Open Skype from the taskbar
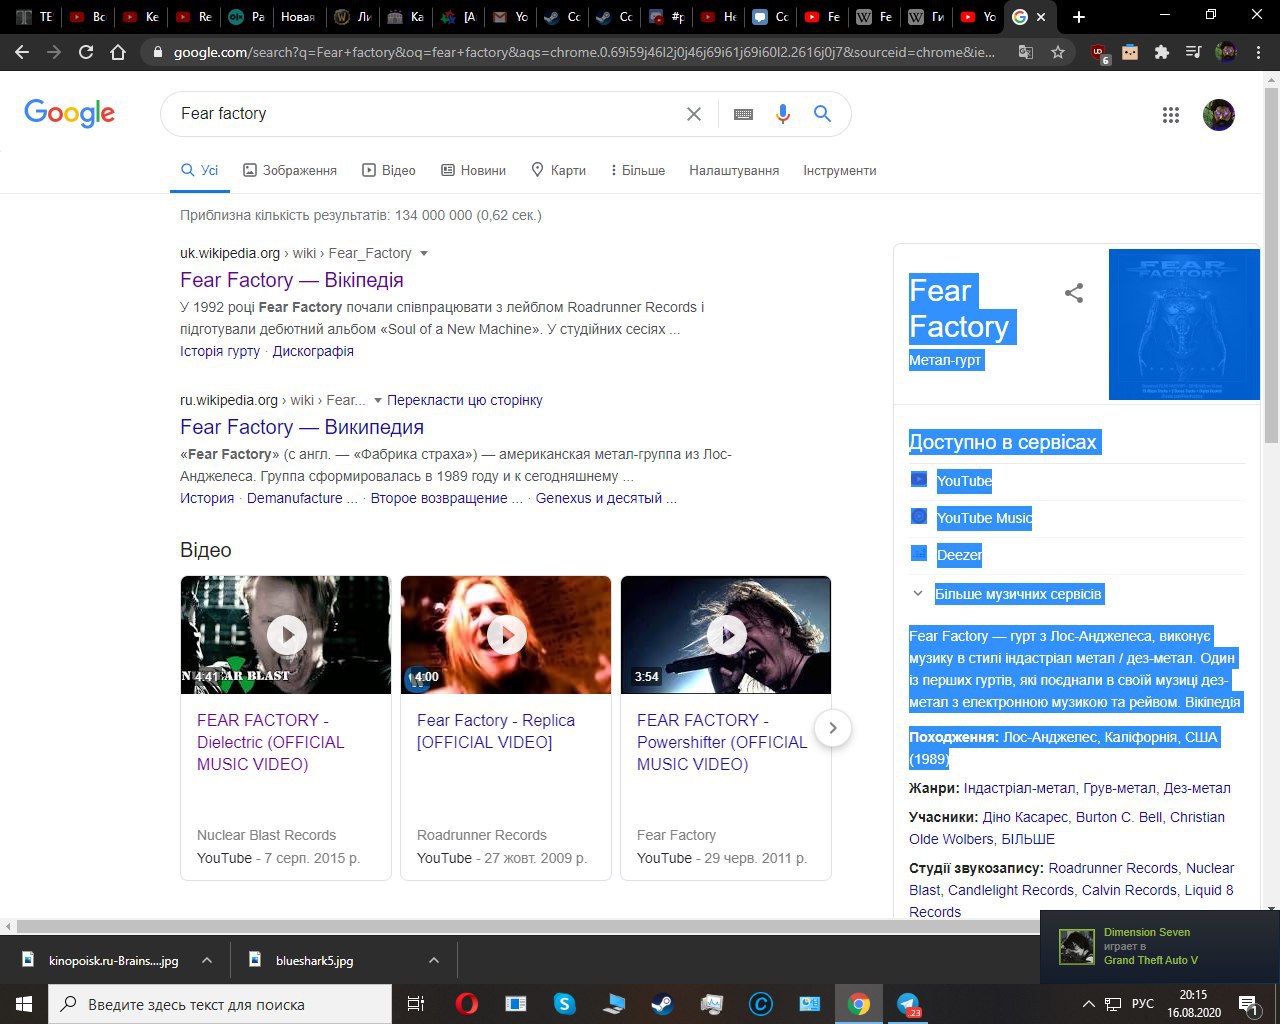1280x1024 pixels. [564, 1004]
